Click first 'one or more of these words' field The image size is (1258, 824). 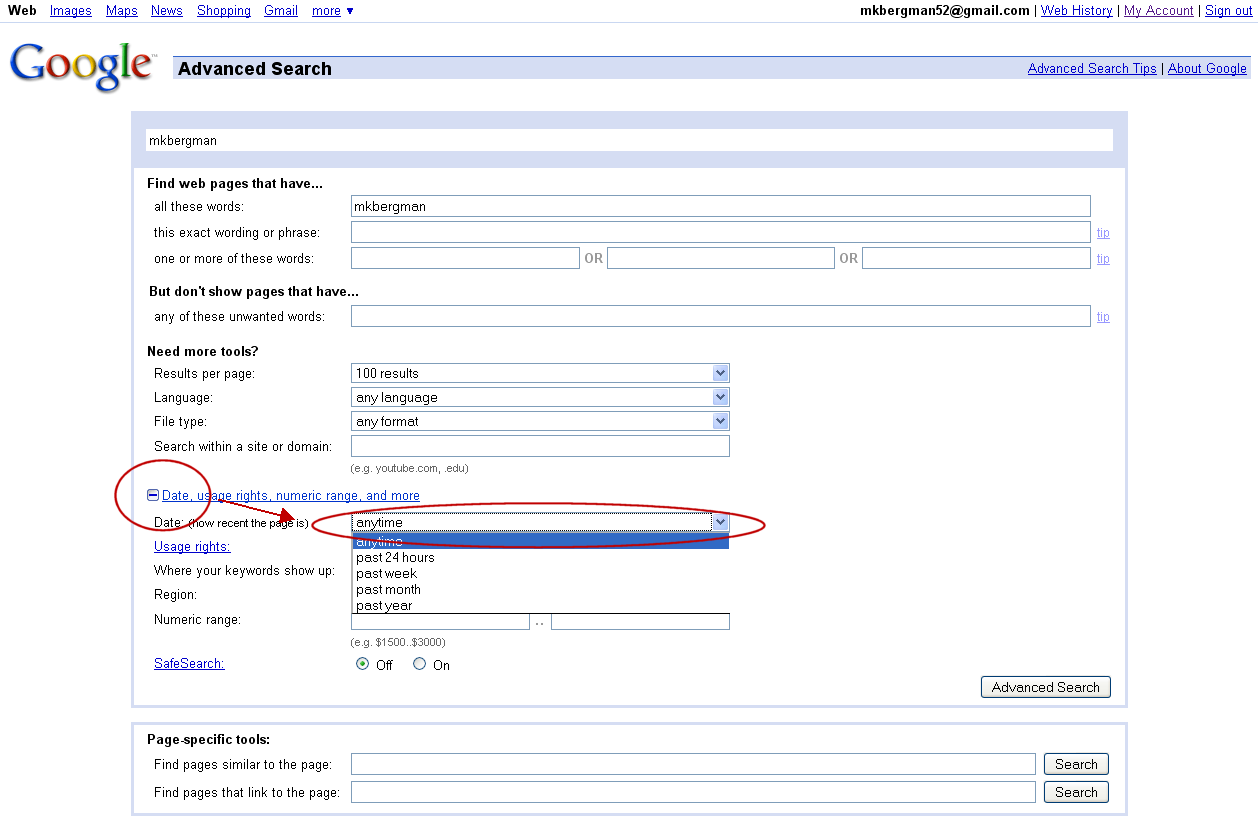tap(465, 258)
